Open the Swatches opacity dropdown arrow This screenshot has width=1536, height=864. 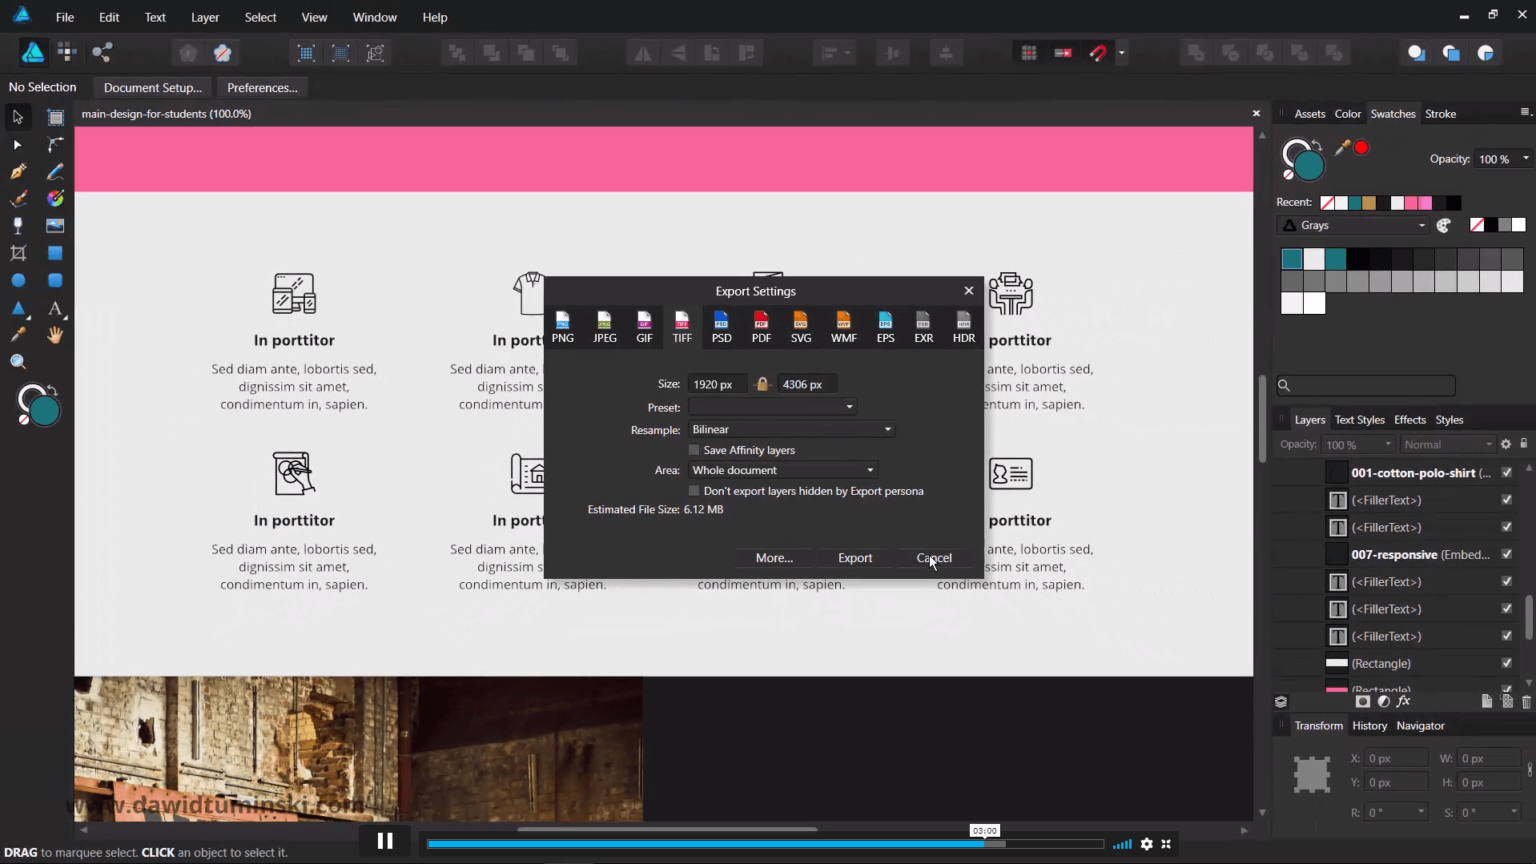click(x=1526, y=159)
